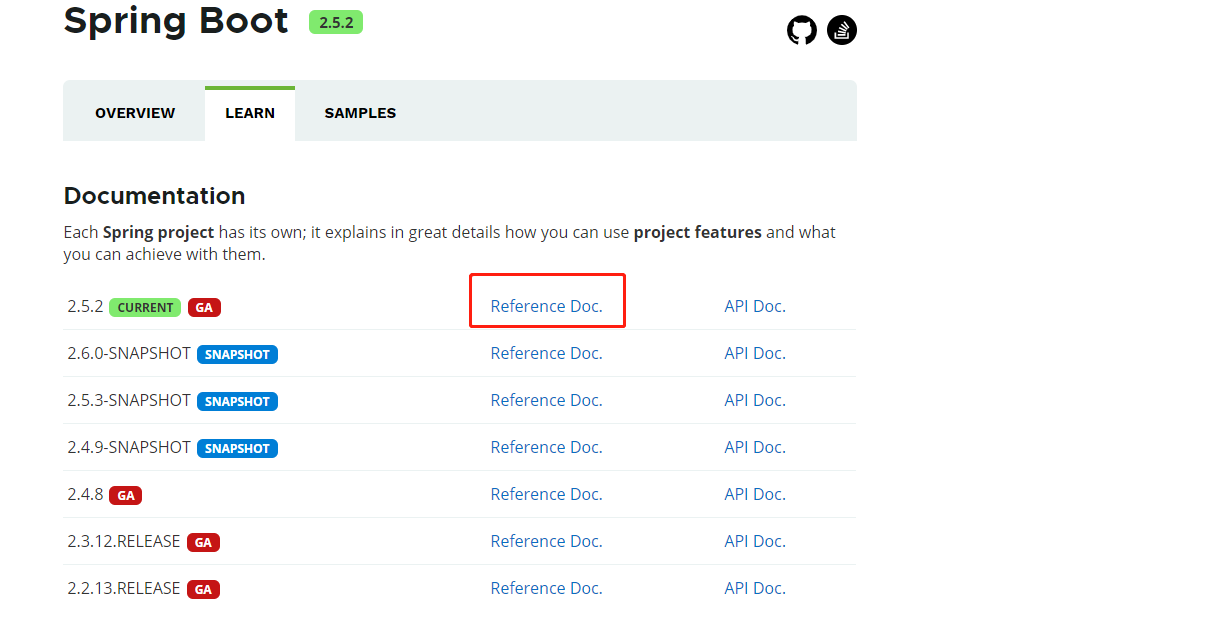The height and width of the screenshot is (636, 1220).
Task: Open API Doc. for 2.3.12.RELEASE
Action: [755, 541]
